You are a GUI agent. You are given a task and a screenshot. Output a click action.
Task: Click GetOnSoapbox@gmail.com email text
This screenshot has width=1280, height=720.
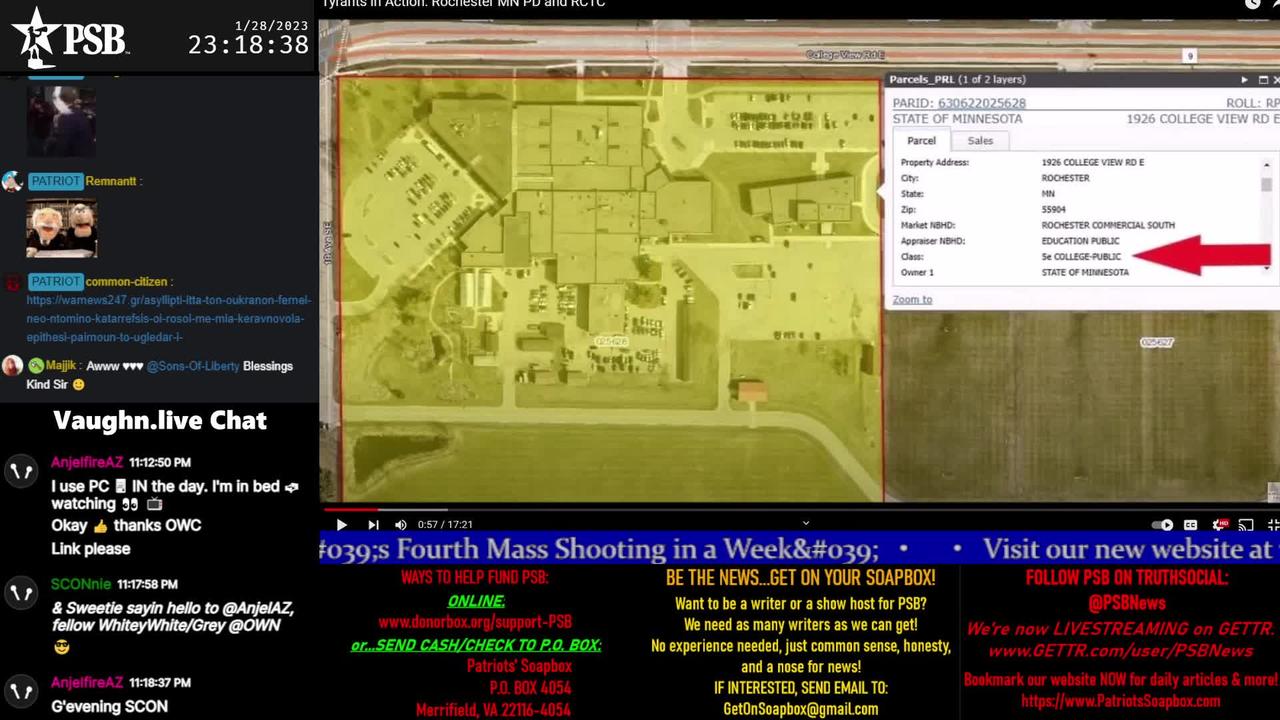(800, 709)
